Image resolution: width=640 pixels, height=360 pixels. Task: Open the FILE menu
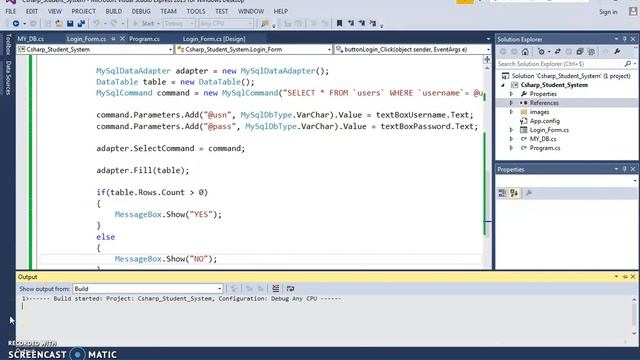coord(11,11)
